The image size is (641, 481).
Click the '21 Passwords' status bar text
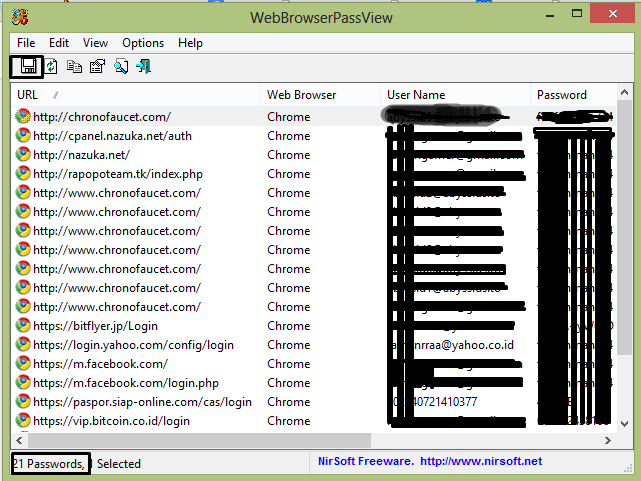pos(49,464)
